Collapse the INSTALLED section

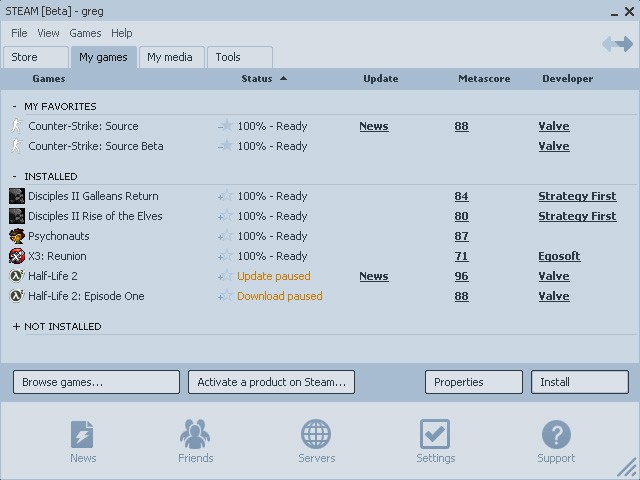pos(15,177)
